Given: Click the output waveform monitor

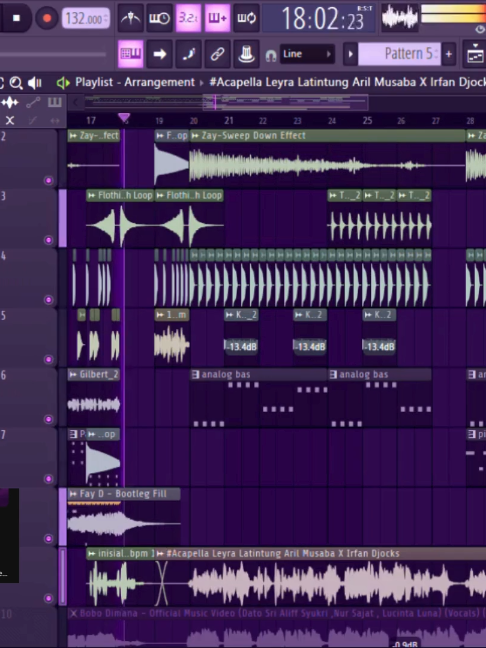Looking at the screenshot, I should click(400, 18).
